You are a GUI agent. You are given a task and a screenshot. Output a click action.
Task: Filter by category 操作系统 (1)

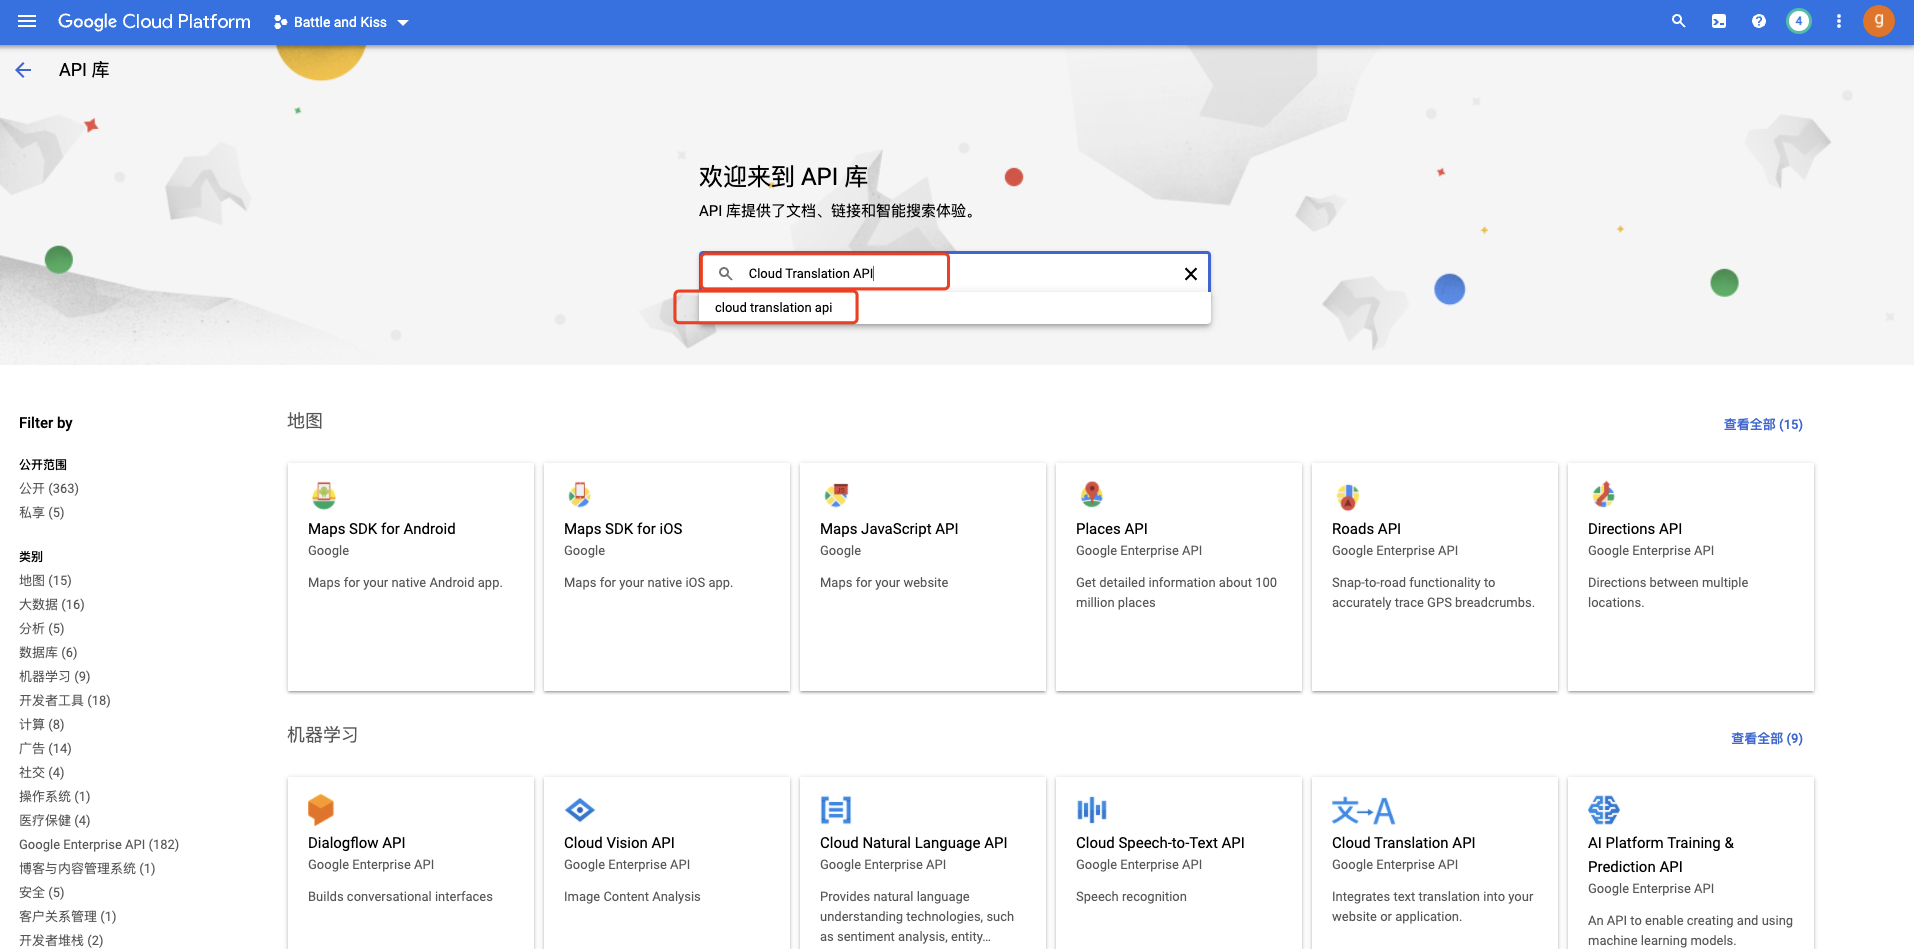(x=55, y=796)
